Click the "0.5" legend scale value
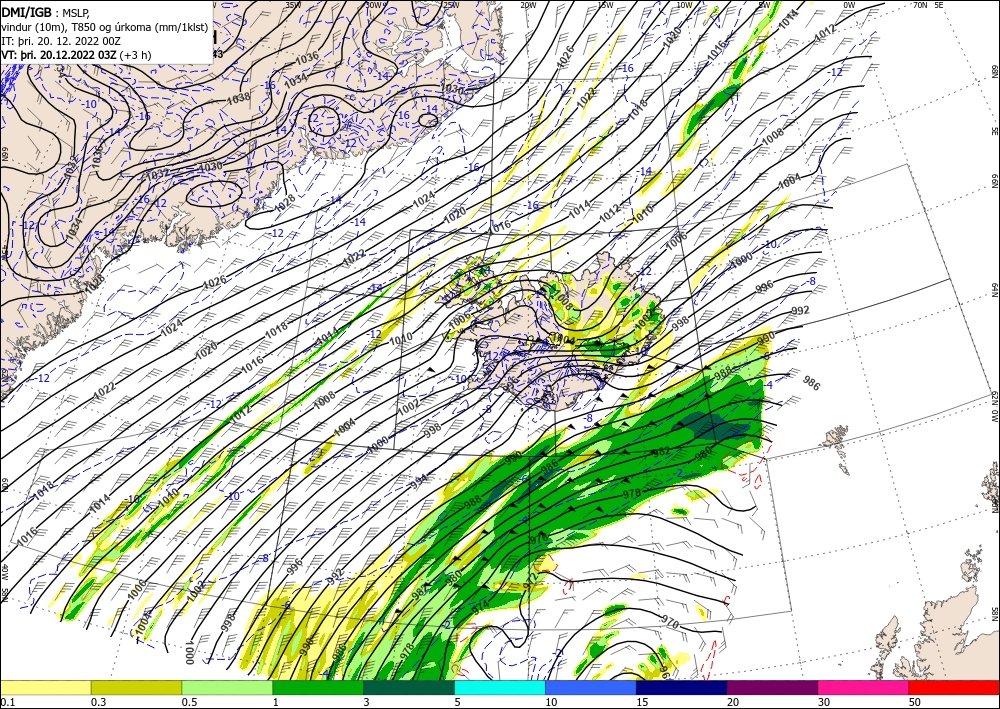 pos(189,702)
